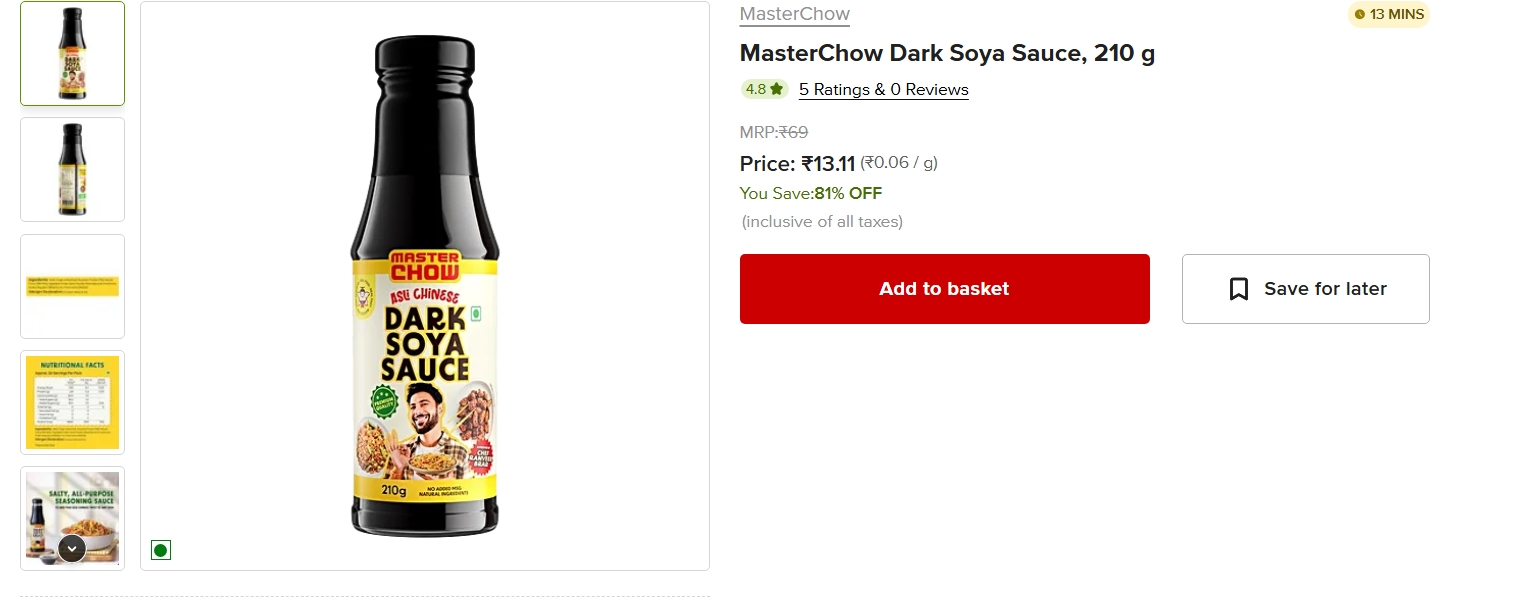The height and width of the screenshot is (604, 1538).
Task: View the all-purpose seasoning sauce thumbnail
Action: (72, 510)
